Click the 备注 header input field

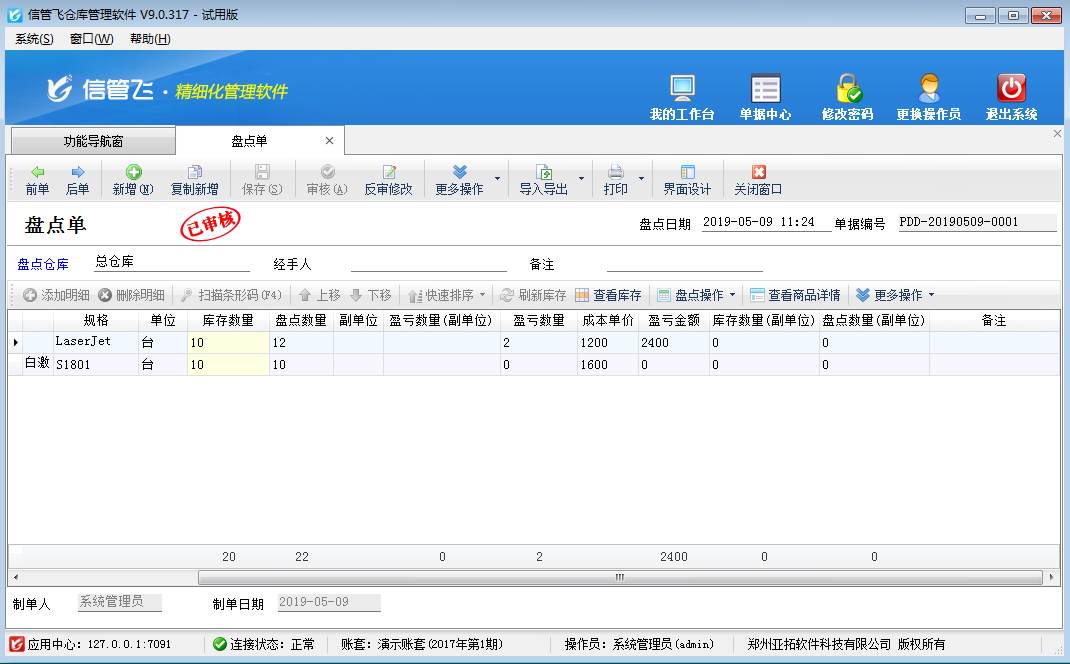click(684, 263)
